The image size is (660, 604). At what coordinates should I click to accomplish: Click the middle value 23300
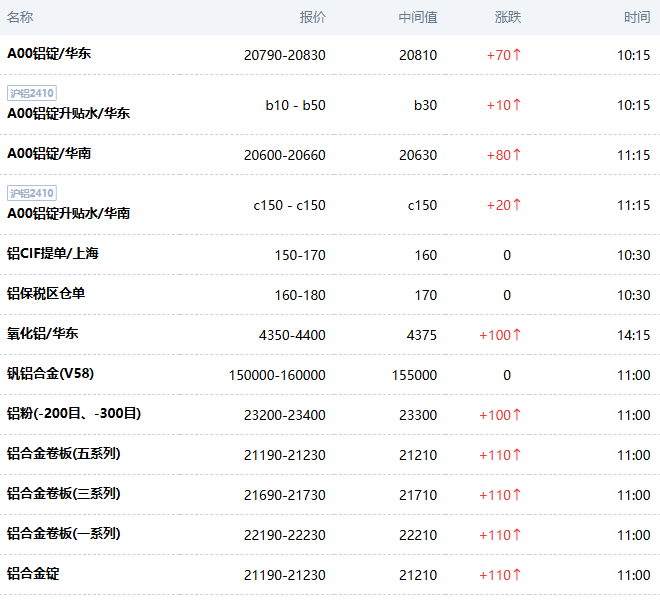418,415
